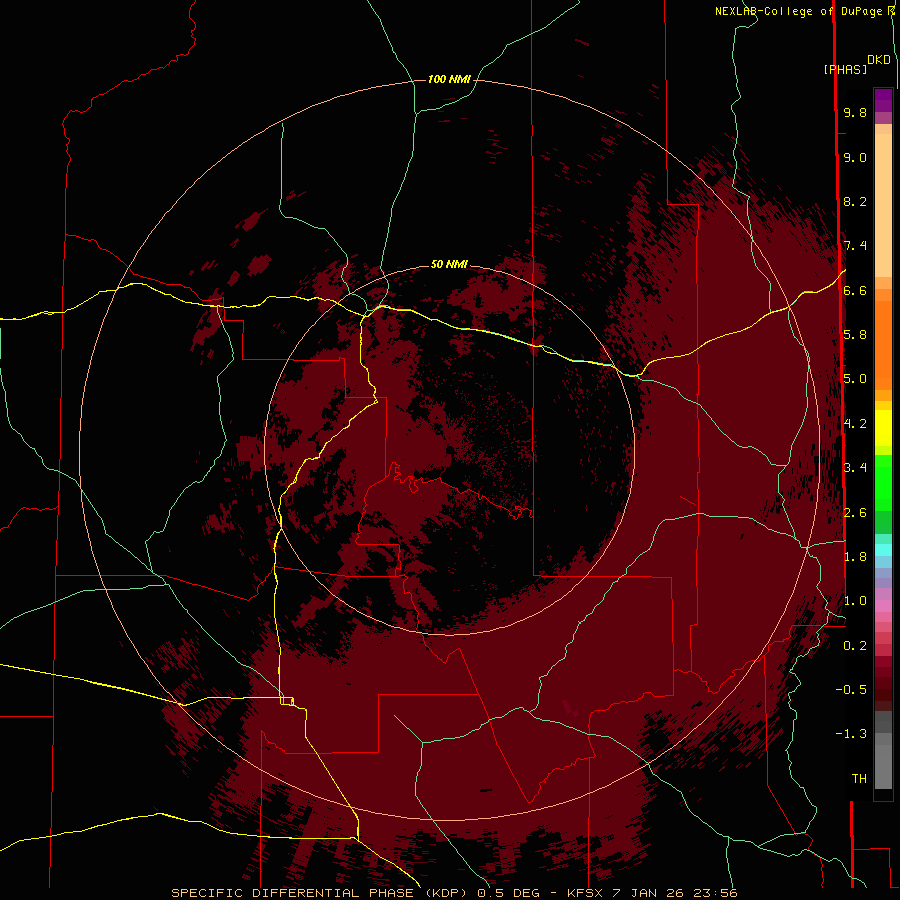Click the 4.2 value on the color scale
The width and height of the screenshot is (900, 900).
coord(855,423)
